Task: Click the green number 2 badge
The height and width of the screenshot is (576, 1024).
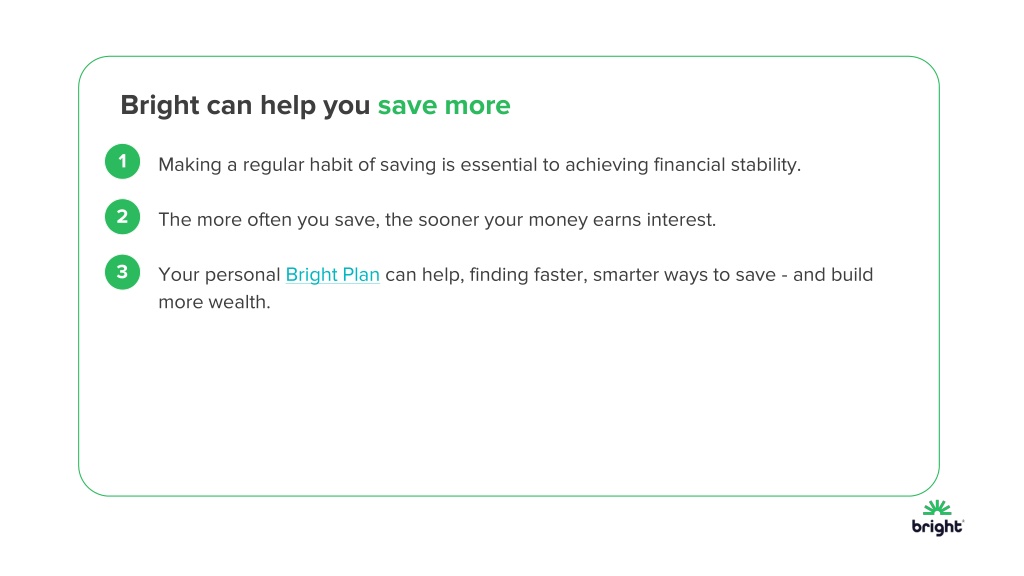Action: (x=122, y=217)
